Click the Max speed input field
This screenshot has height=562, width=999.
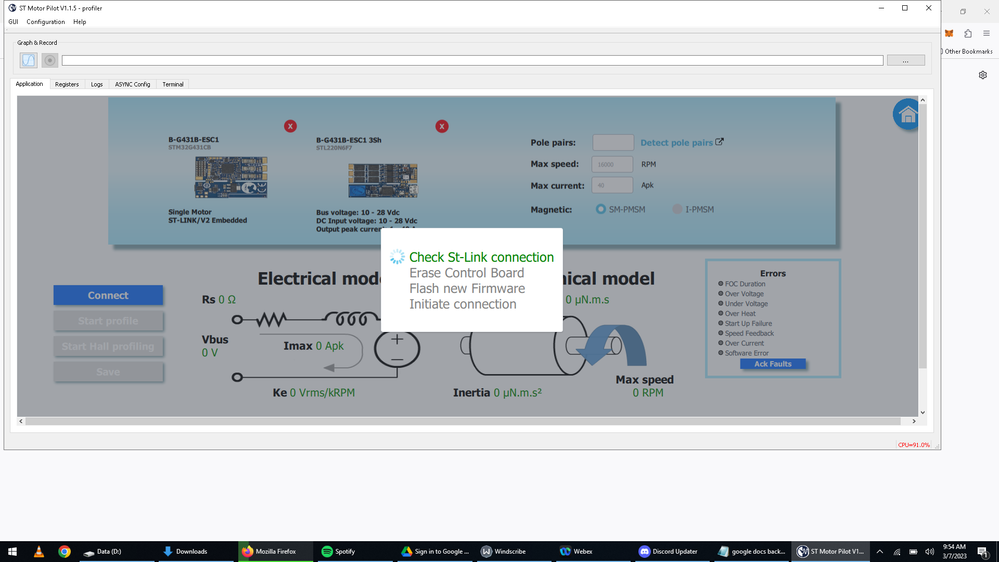coord(612,164)
